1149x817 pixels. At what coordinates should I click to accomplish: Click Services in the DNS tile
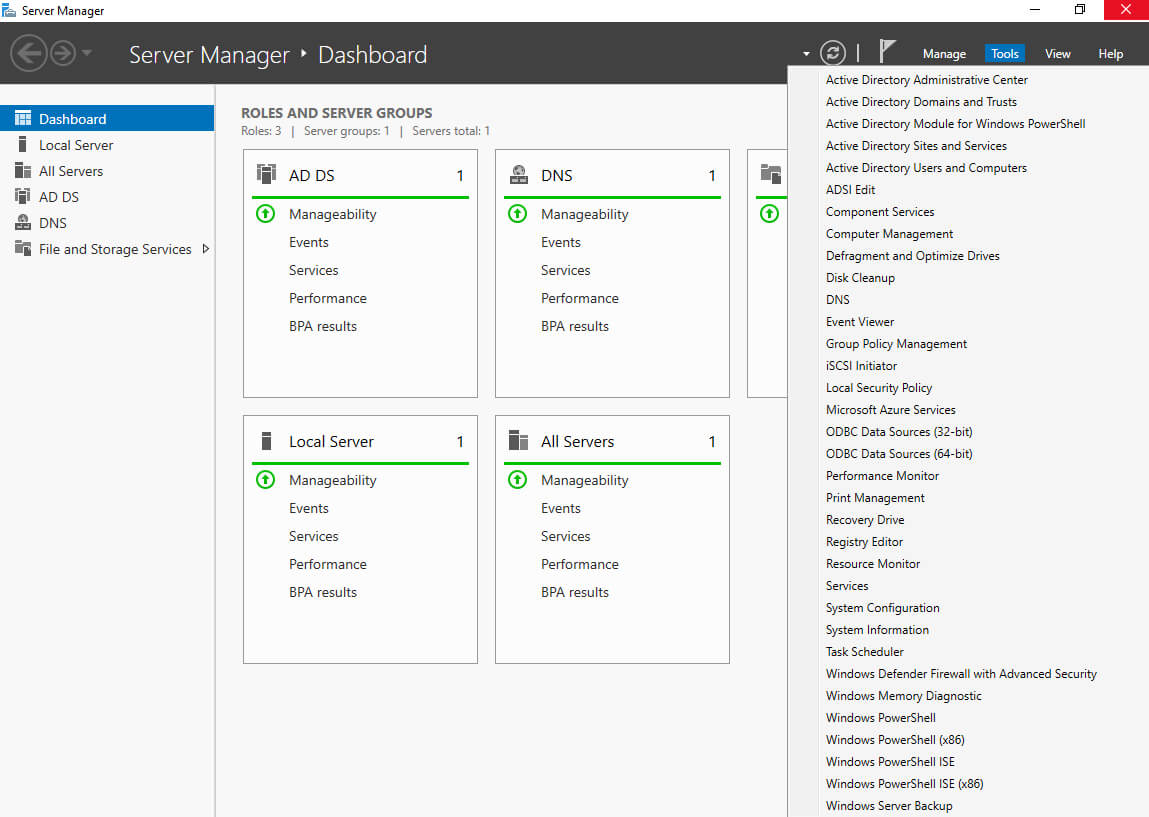coord(565,270)
